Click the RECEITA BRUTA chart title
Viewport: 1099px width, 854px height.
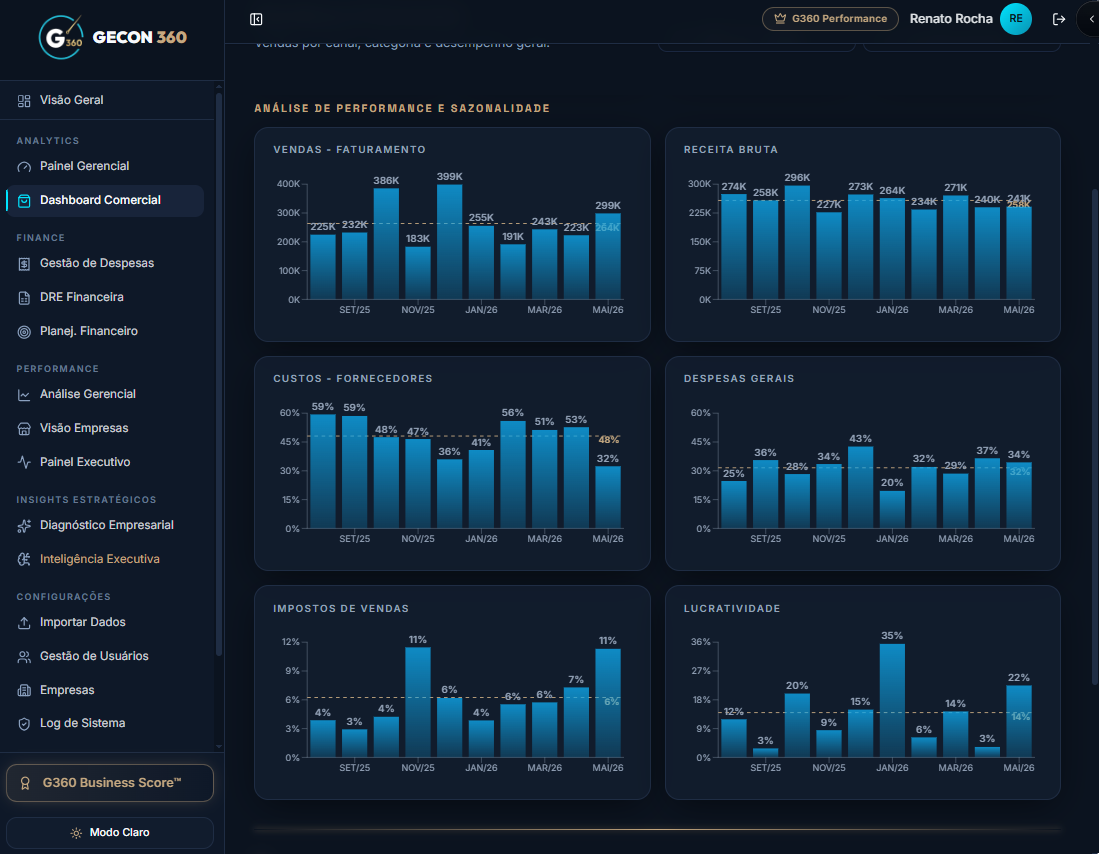[730, 149]
